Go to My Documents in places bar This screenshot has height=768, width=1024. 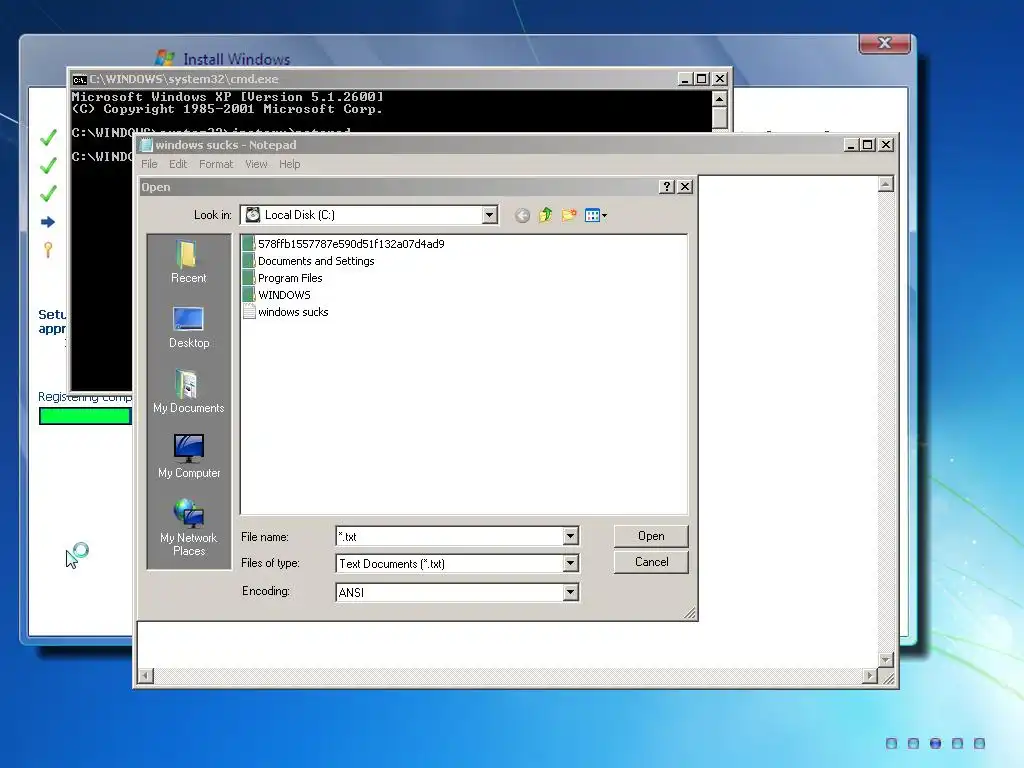pyautogui.click(x=189, y=392)
